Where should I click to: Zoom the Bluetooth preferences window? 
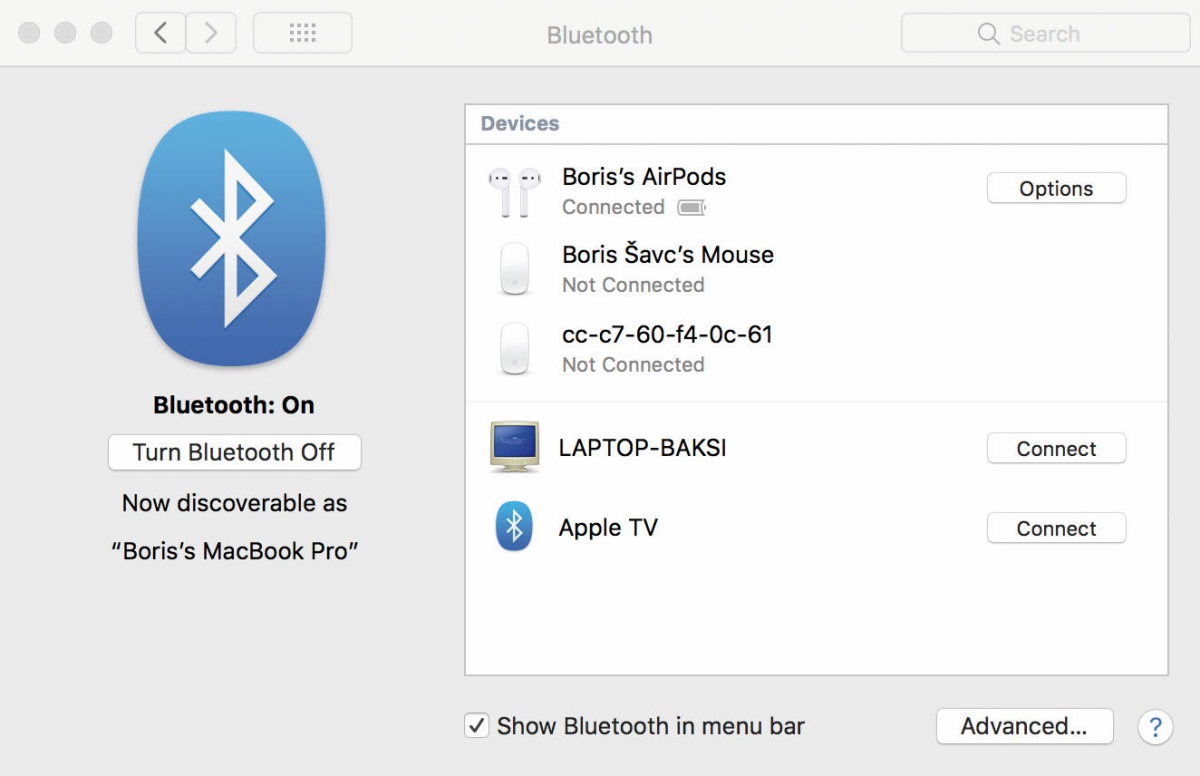[x=102, y=33]
